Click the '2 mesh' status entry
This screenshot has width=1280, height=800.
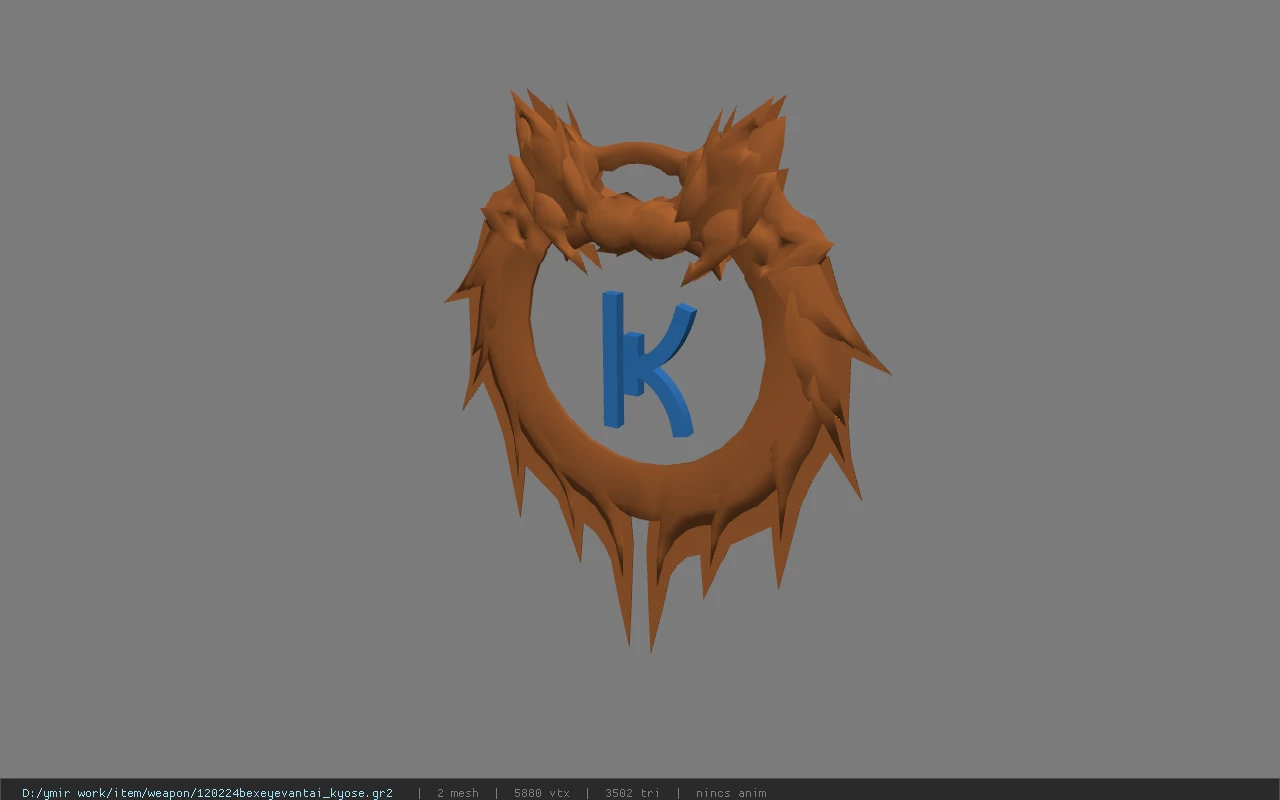(457, 793)
